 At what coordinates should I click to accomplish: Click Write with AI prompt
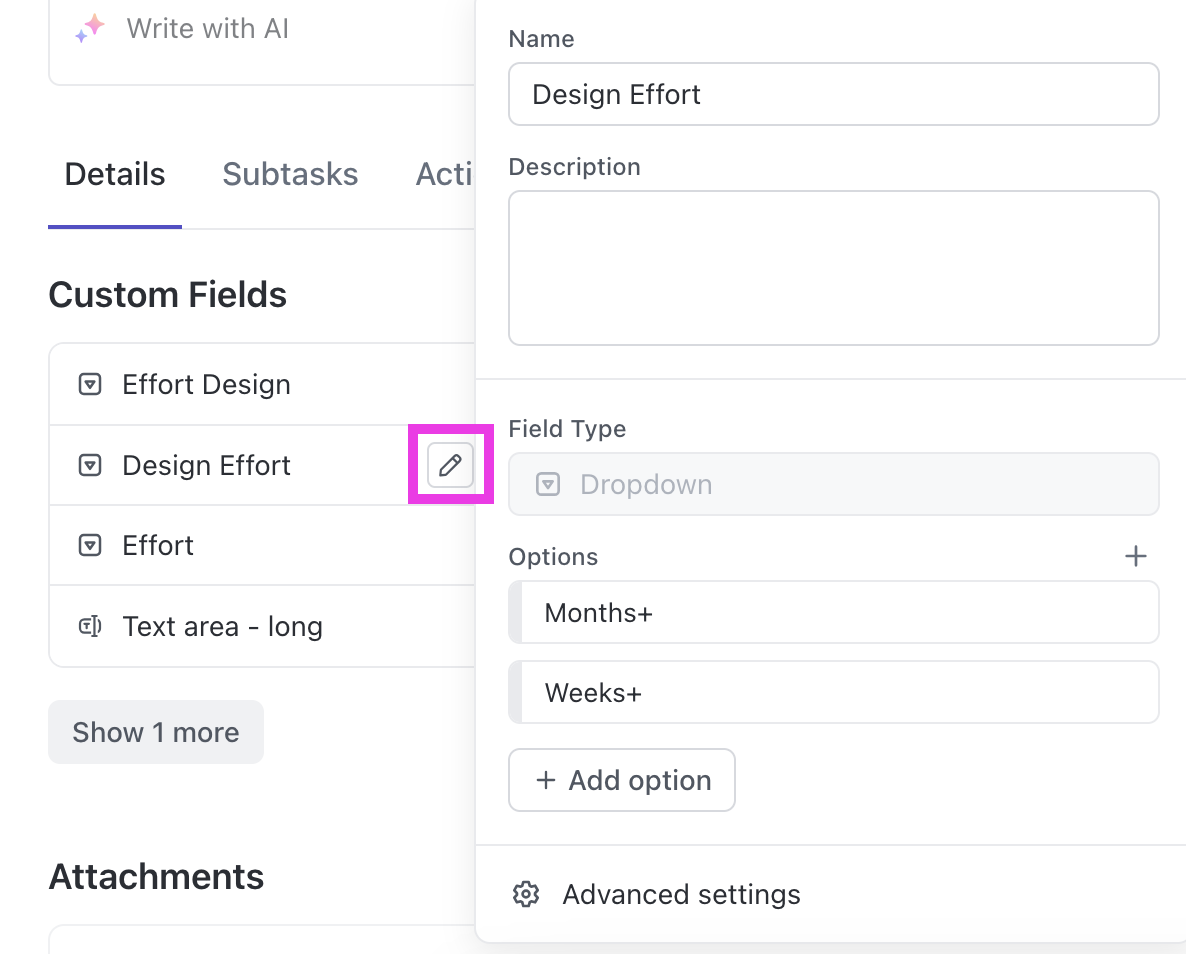(208, 29)
